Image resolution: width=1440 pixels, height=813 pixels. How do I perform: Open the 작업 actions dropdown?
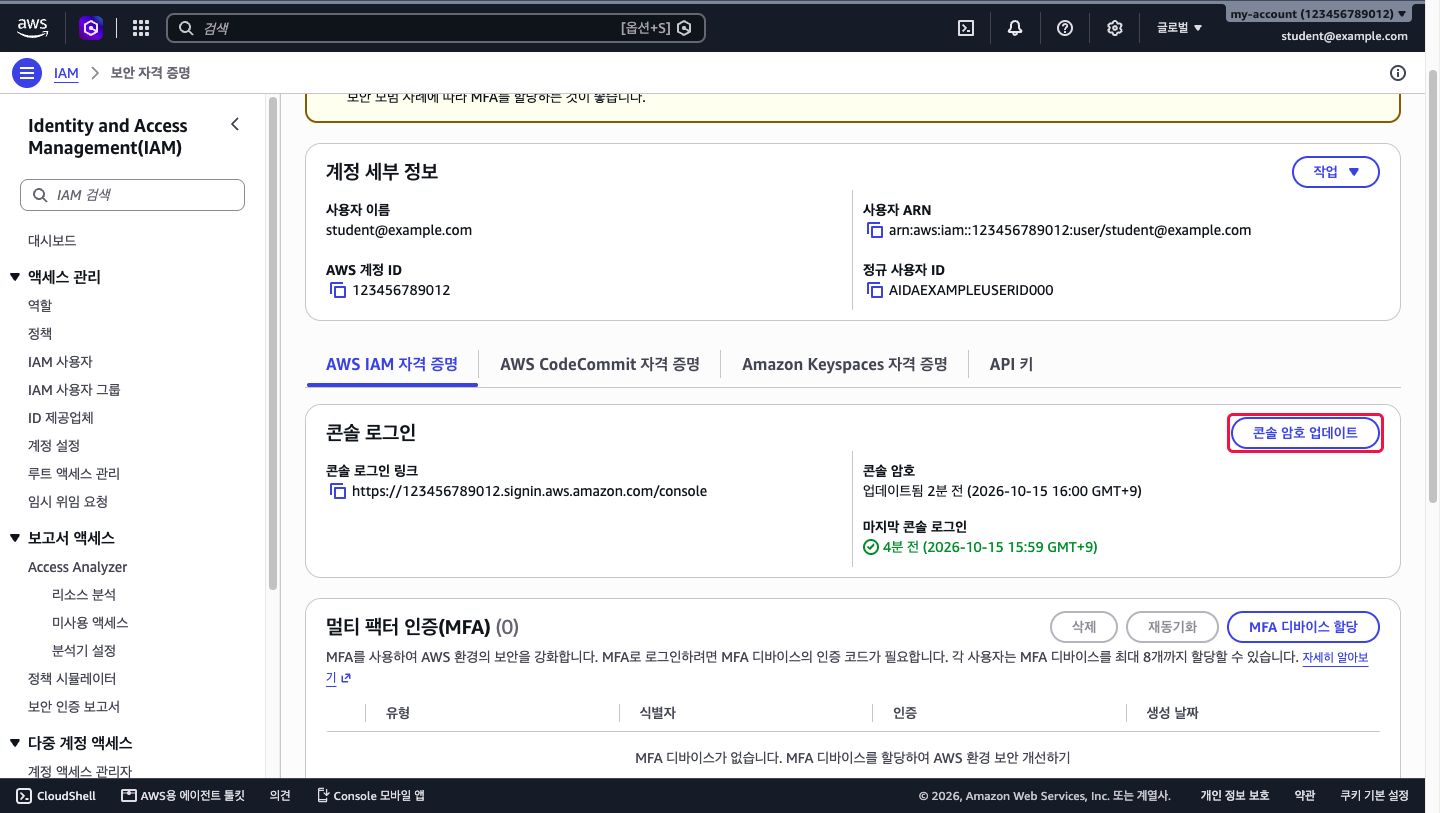pos(1336,172)
